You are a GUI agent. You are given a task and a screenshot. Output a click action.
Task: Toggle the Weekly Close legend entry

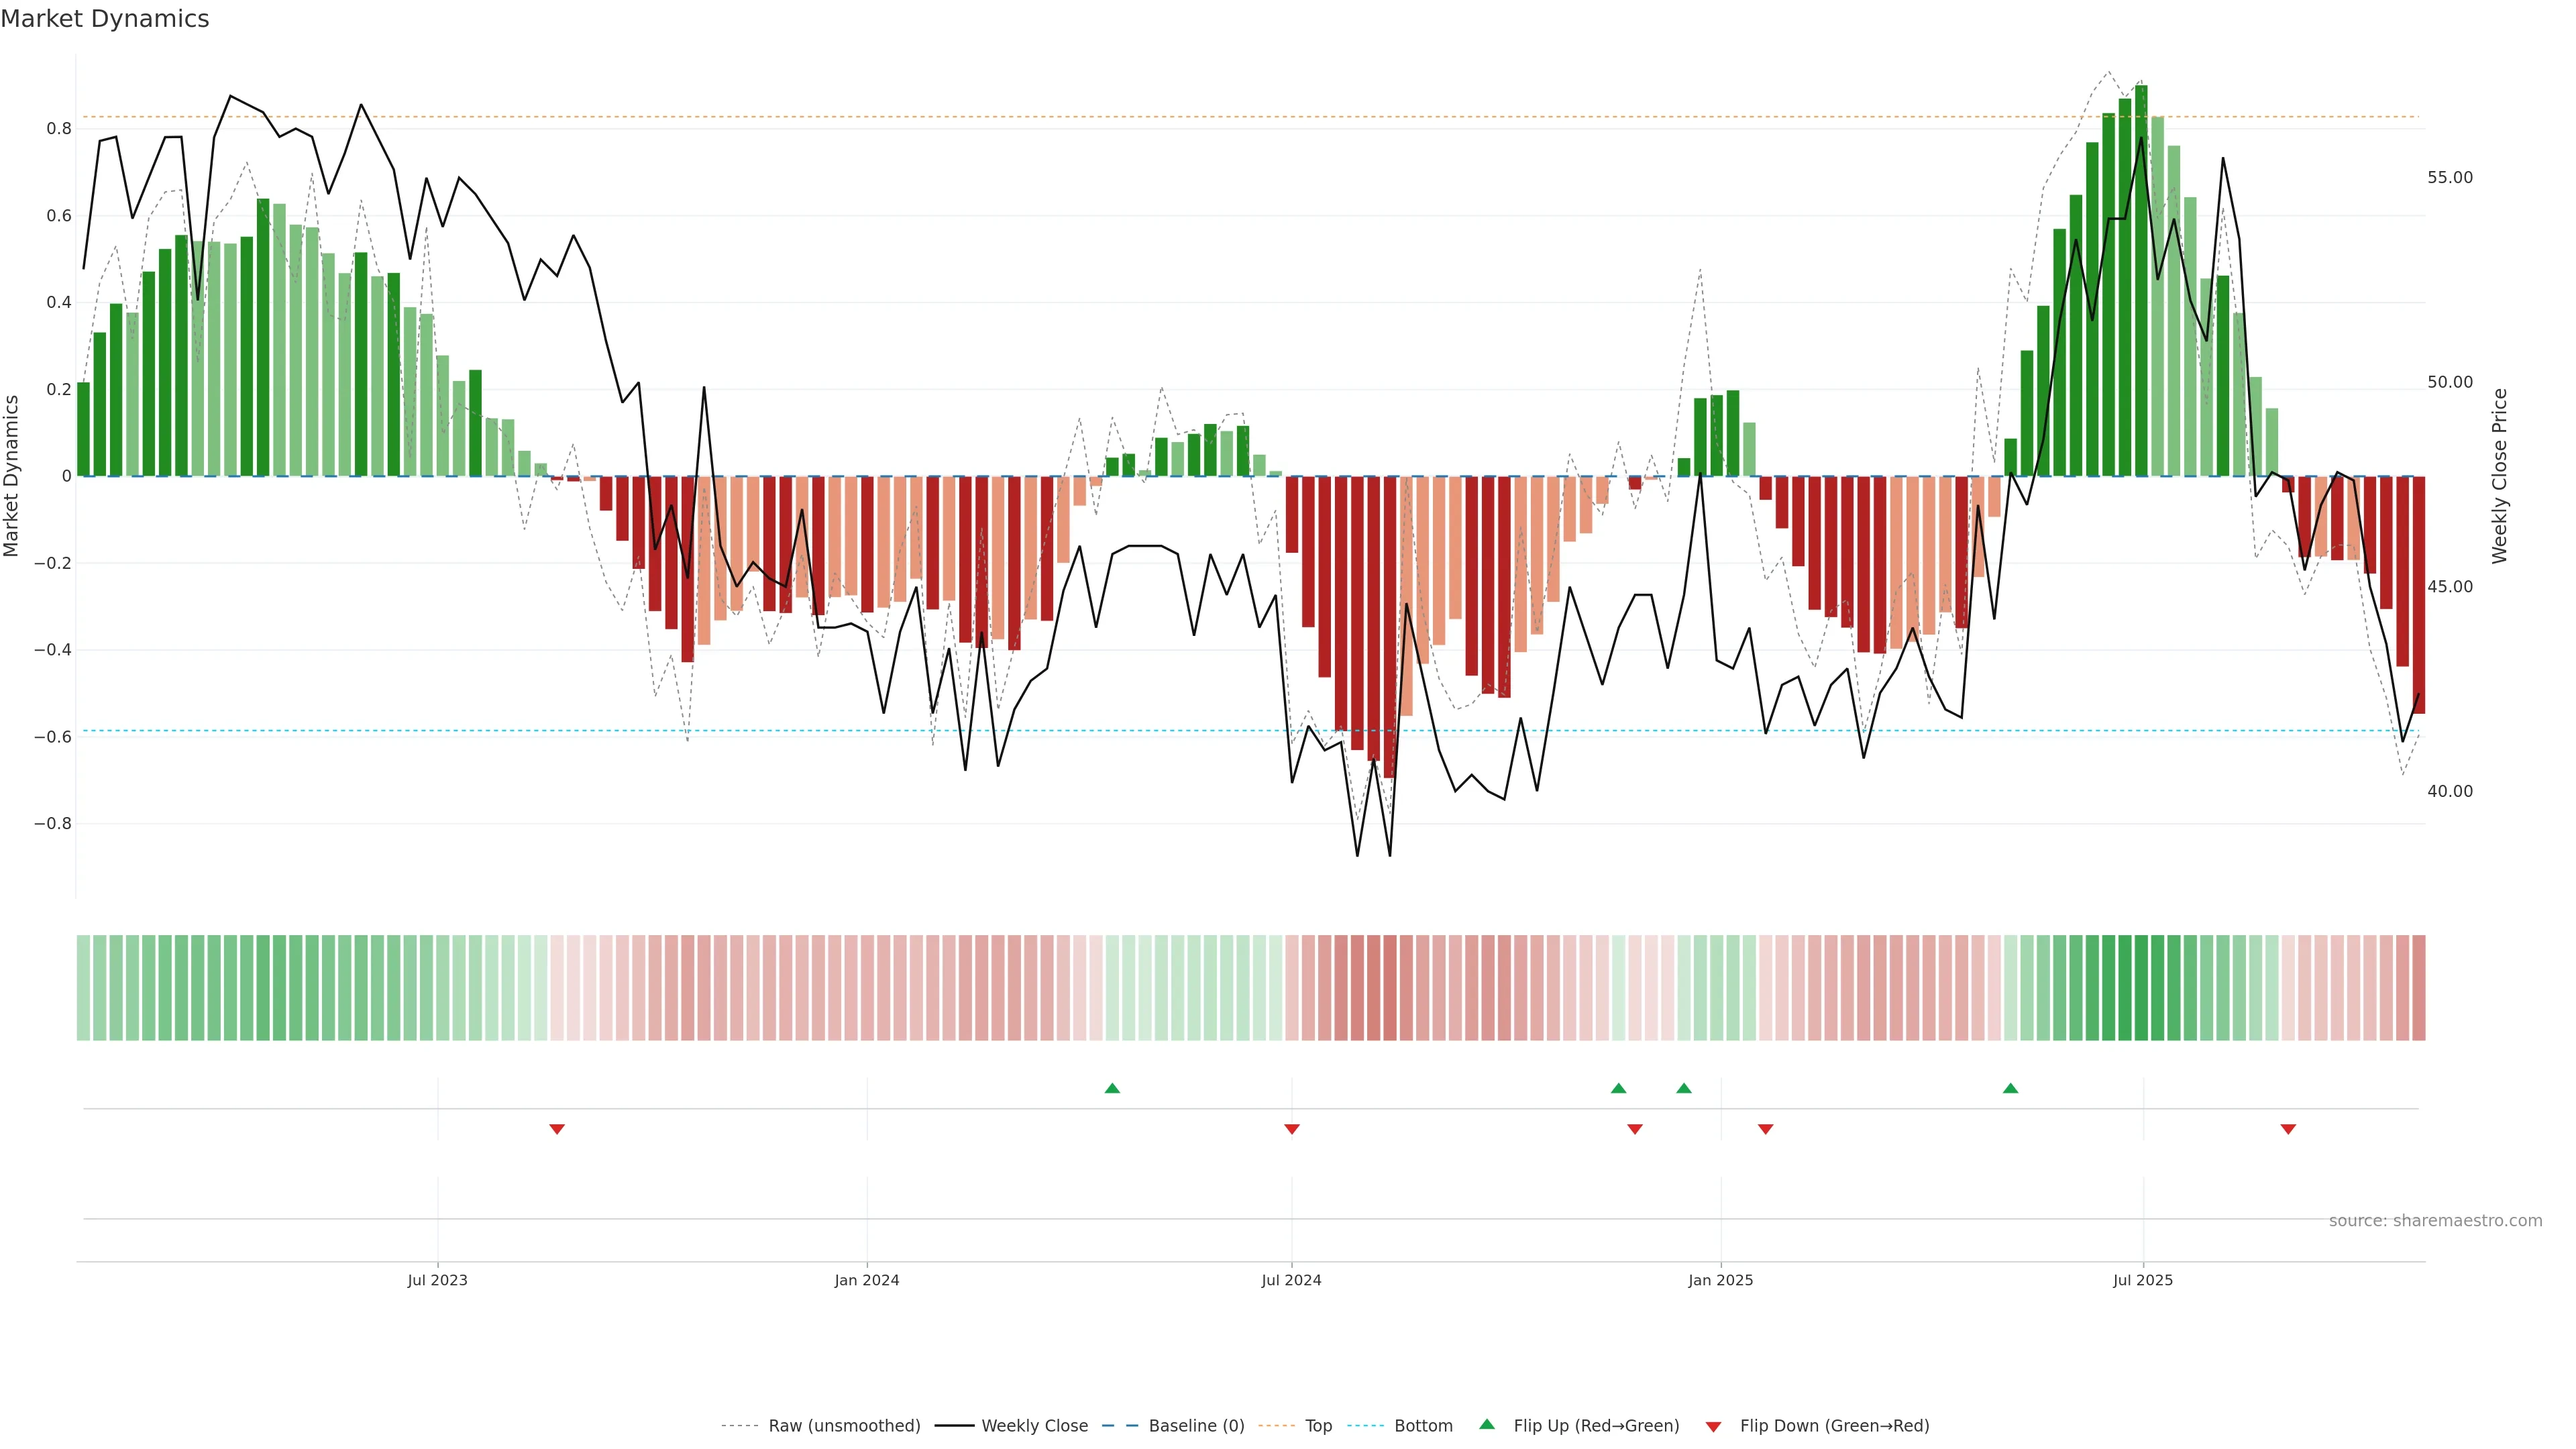1034,1426
